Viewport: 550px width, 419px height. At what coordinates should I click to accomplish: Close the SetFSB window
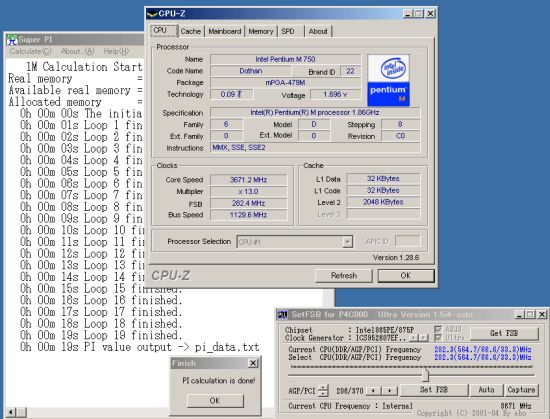tap(542, 314)
